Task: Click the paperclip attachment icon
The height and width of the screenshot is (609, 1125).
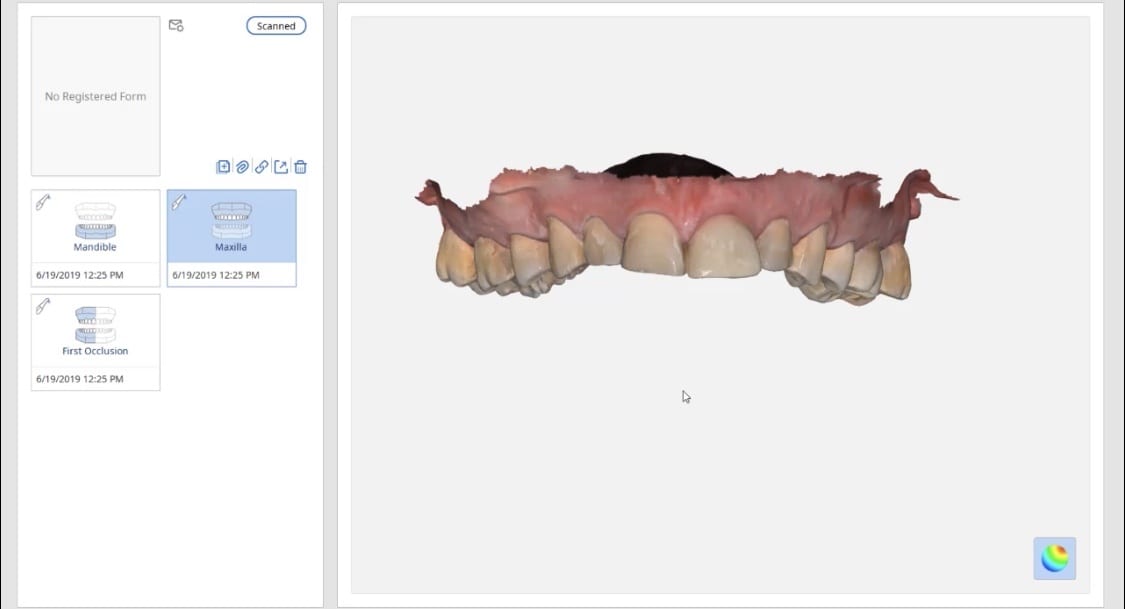Action: point(243,167)
